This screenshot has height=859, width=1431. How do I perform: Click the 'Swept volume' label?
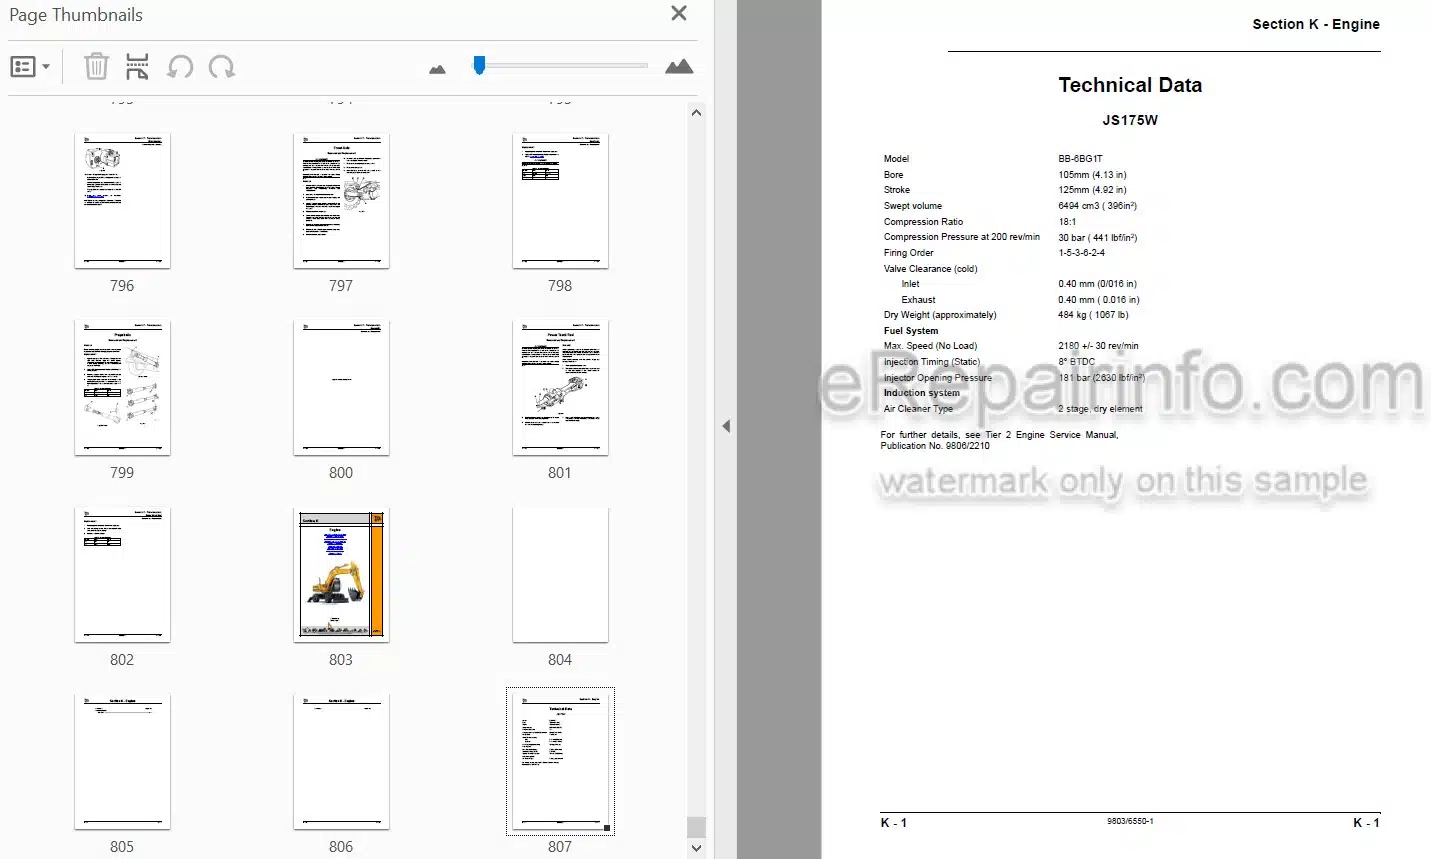coord(912,206)
